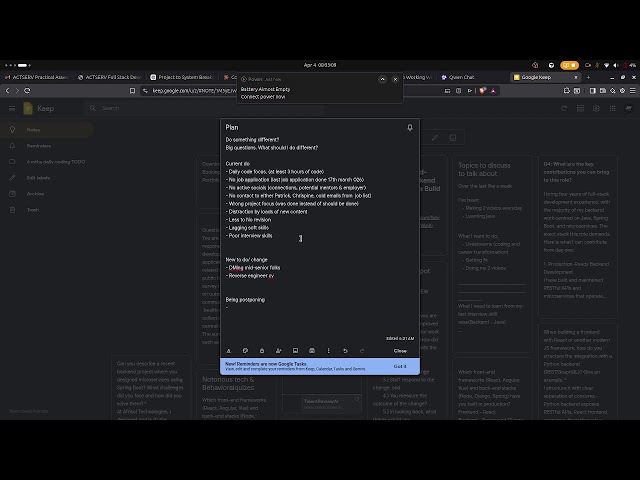Viewport: 640px width, 480px height.
Task: Switch to the Project to System Breakdown tab
Action: [x=182, y=77]
